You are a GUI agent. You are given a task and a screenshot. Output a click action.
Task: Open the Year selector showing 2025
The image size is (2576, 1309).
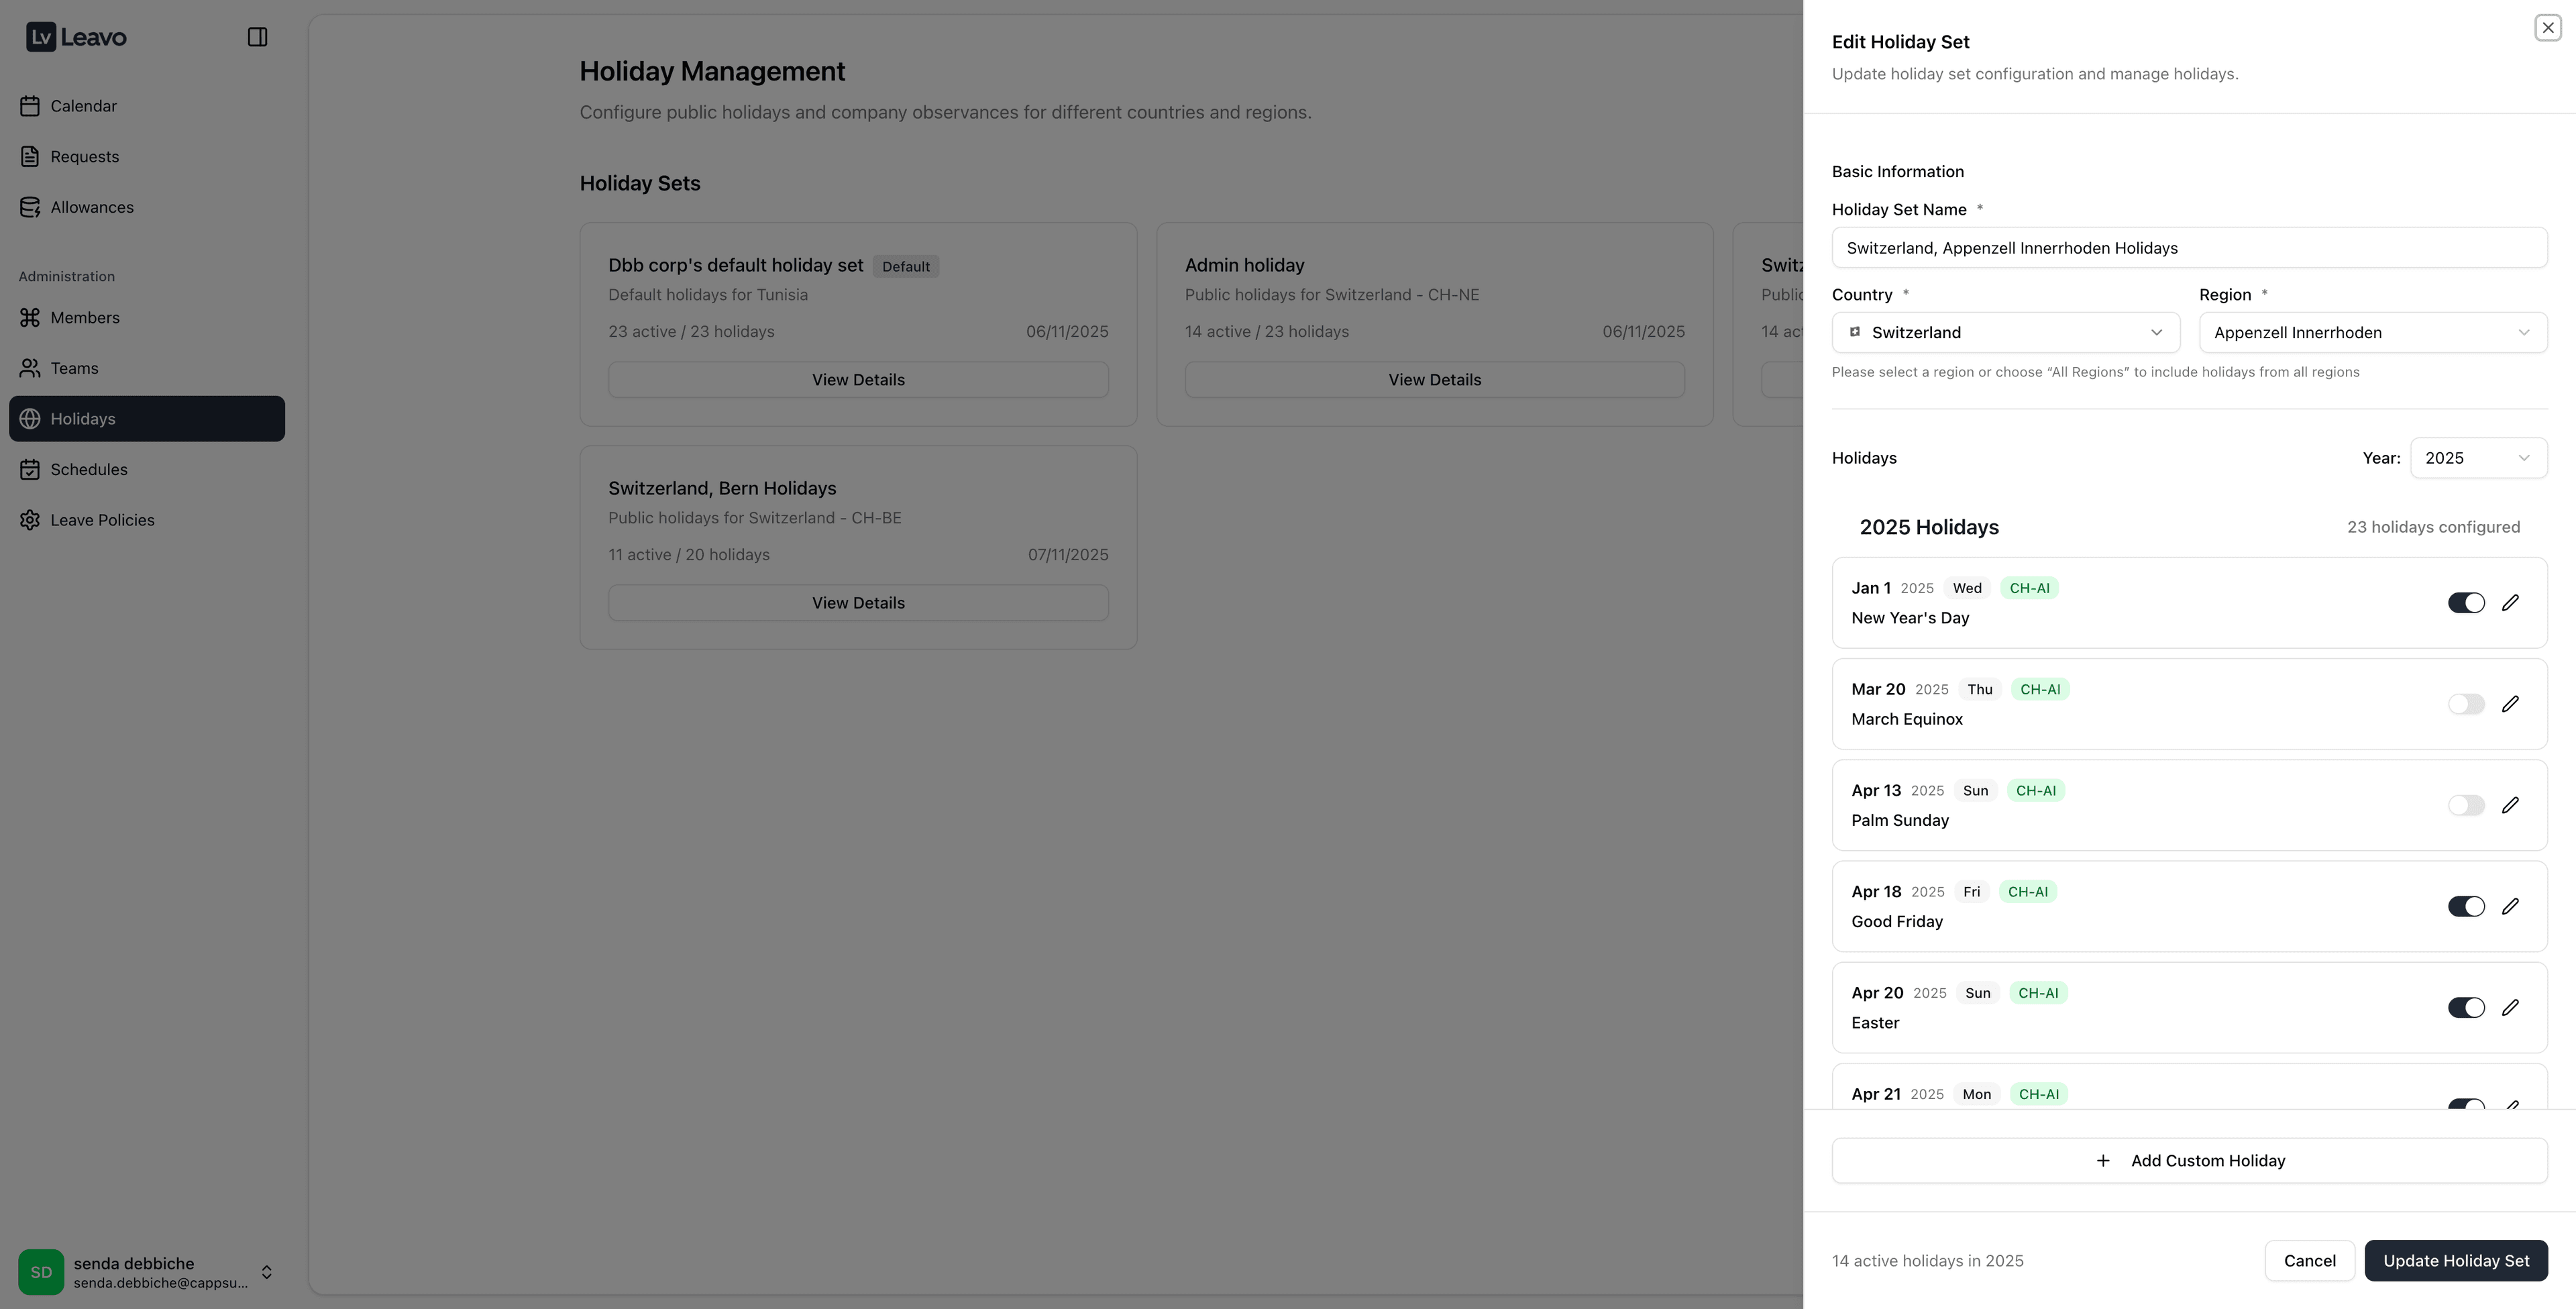click(x=2477, y=458)
